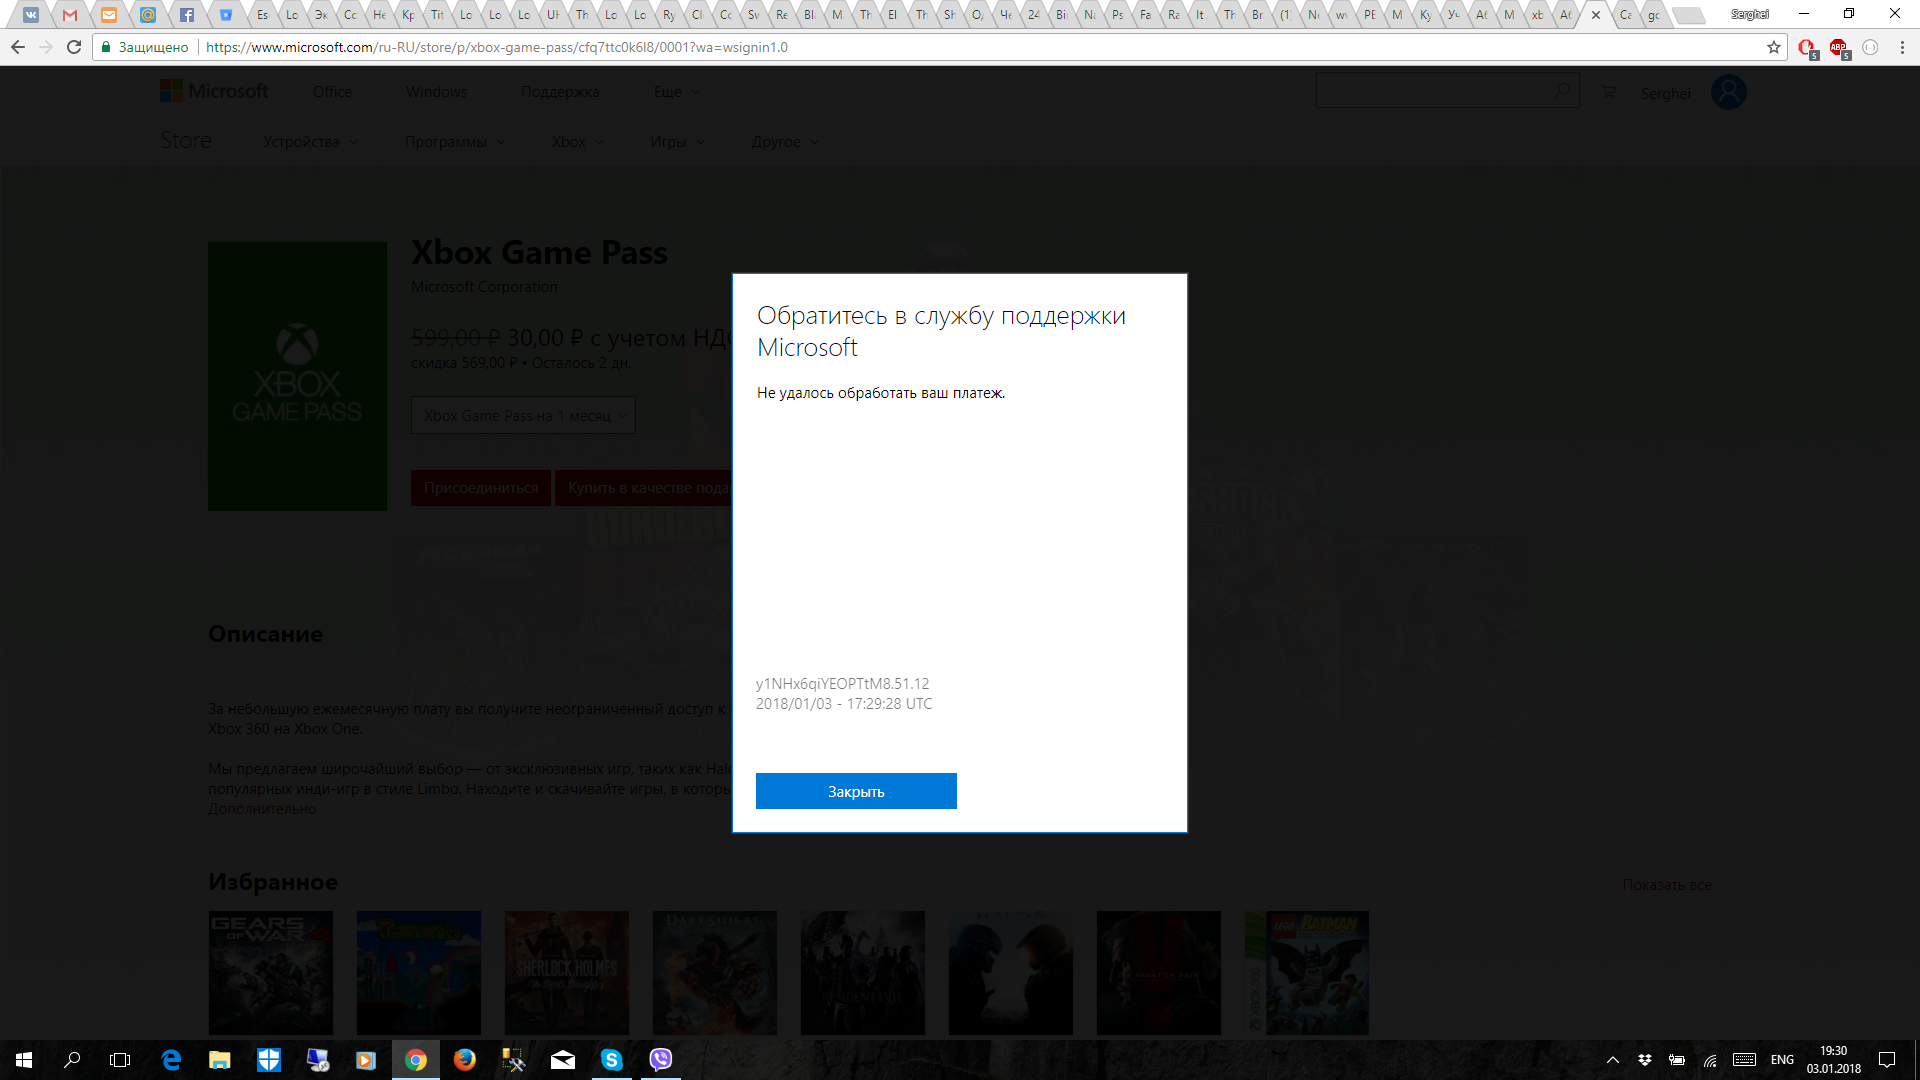Open the Gears of War 4 thumbnail
This screenshot has width=1920, height=1080.
[270, 972]
